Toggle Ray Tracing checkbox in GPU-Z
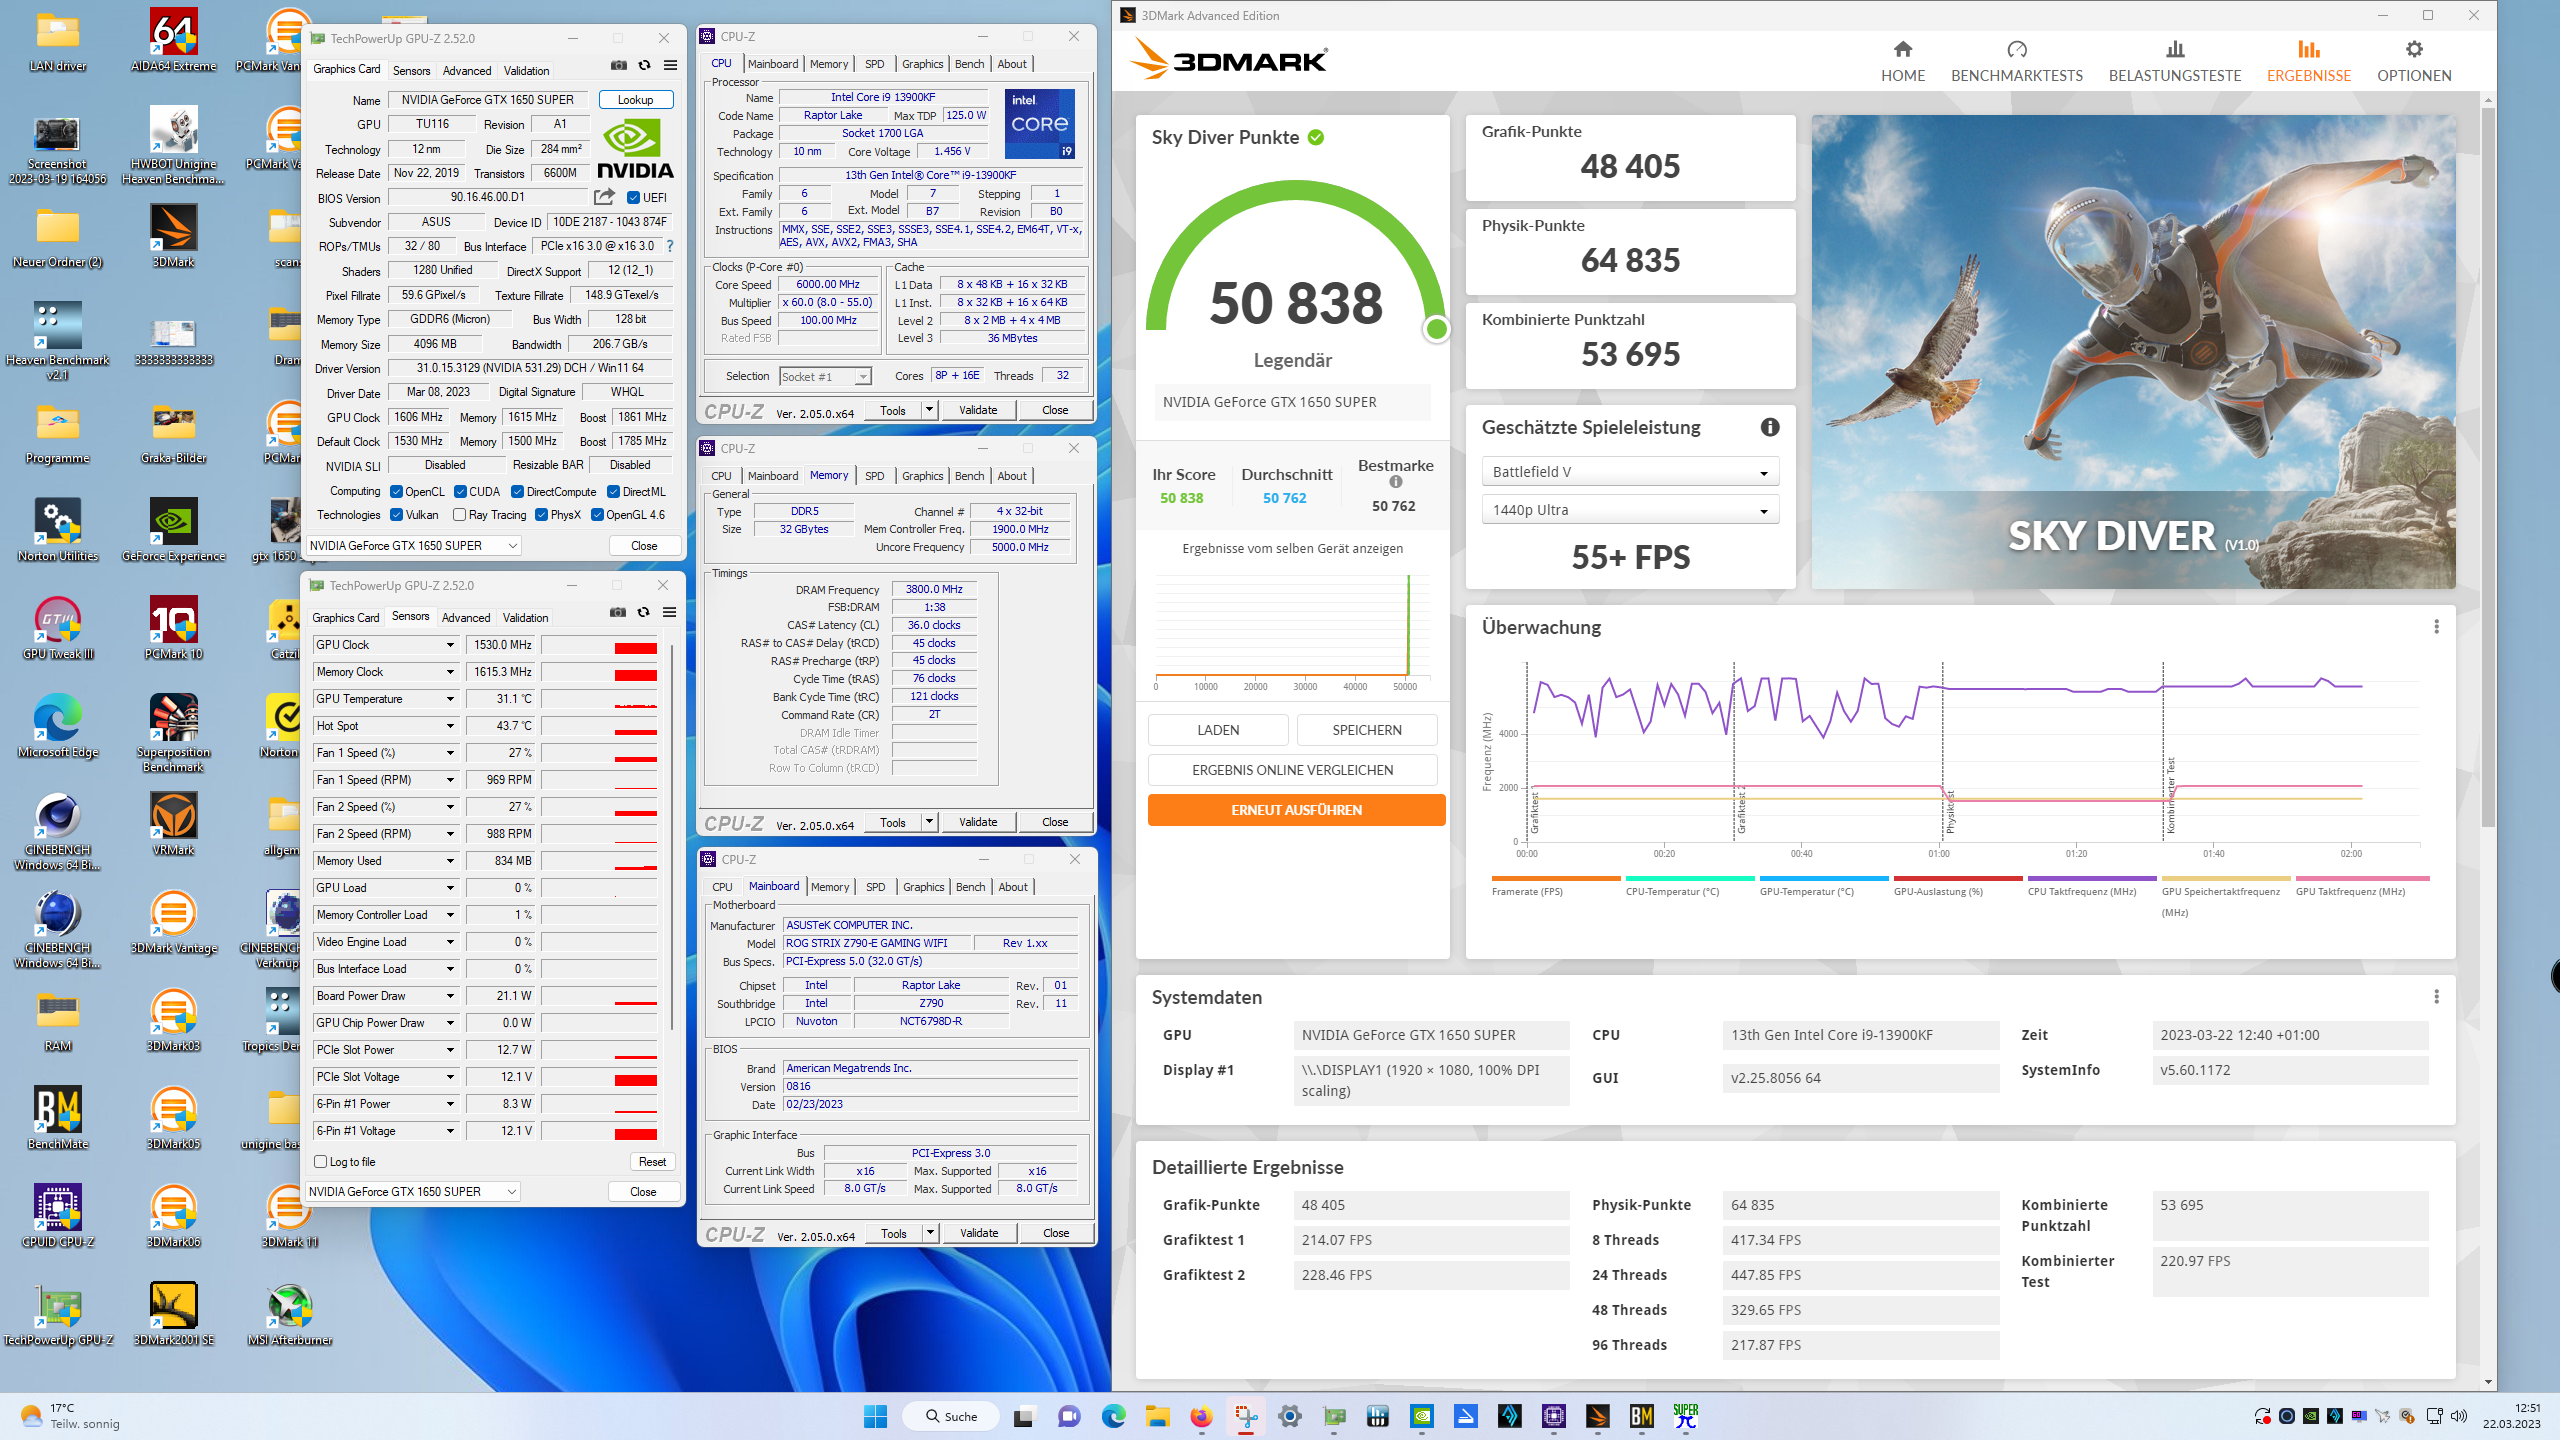Viewport: 2560px width, 1440px height. click(x=459, y=515)
